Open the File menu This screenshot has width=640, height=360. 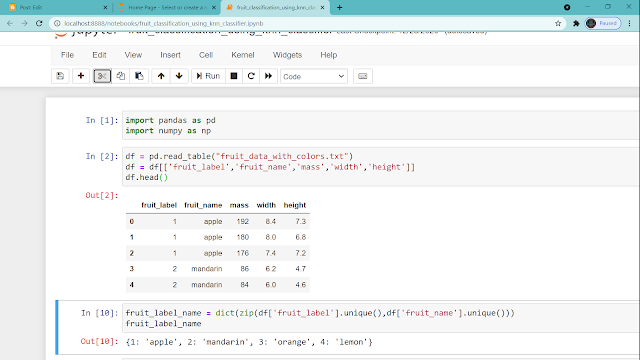tap(67, 55)
